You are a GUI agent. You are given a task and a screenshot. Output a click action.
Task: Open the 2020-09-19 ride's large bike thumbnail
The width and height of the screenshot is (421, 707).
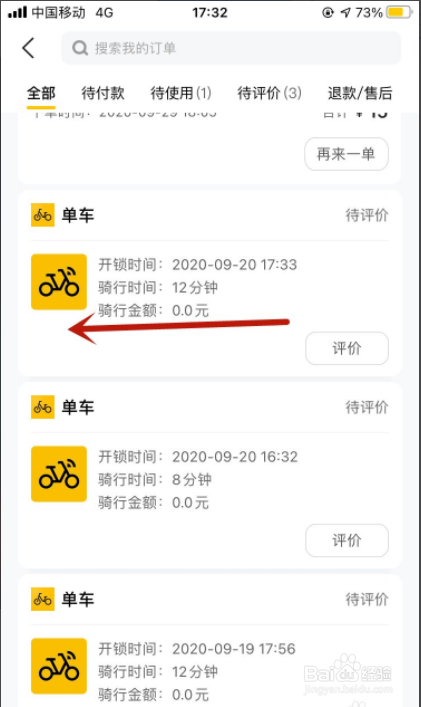(59, 666)
